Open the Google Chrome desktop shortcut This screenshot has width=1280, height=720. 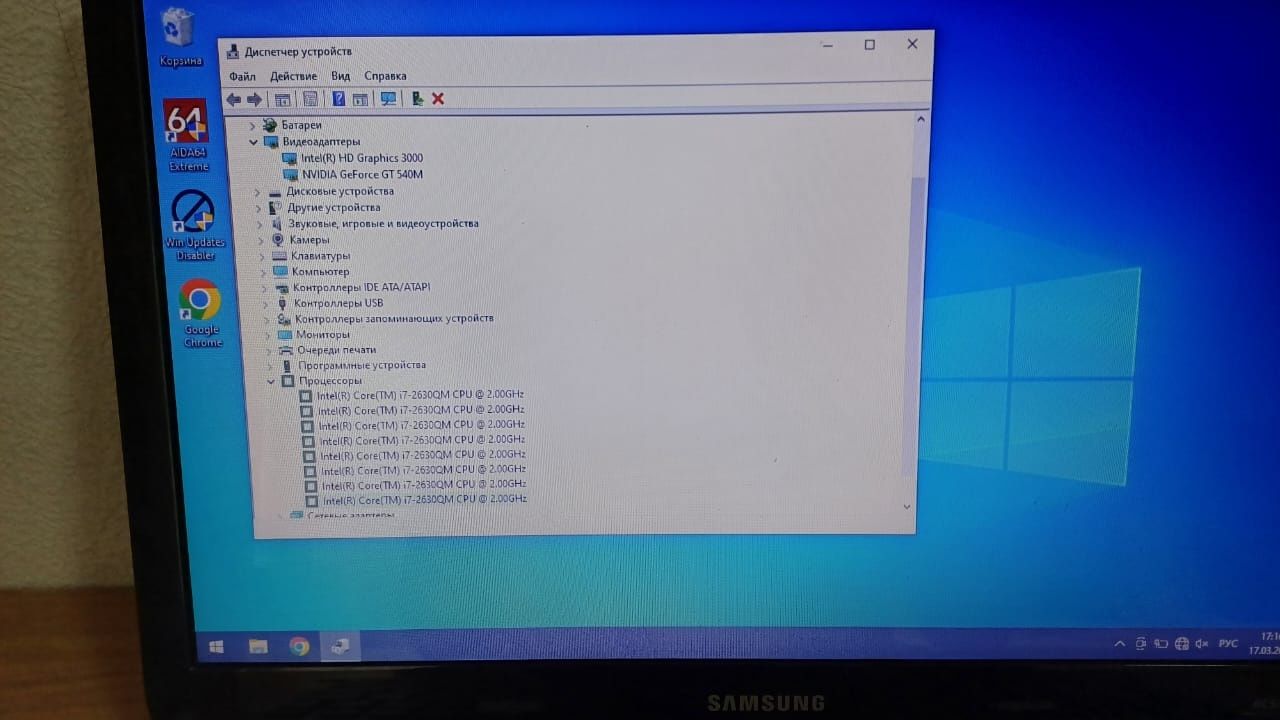tap(201, 313)
